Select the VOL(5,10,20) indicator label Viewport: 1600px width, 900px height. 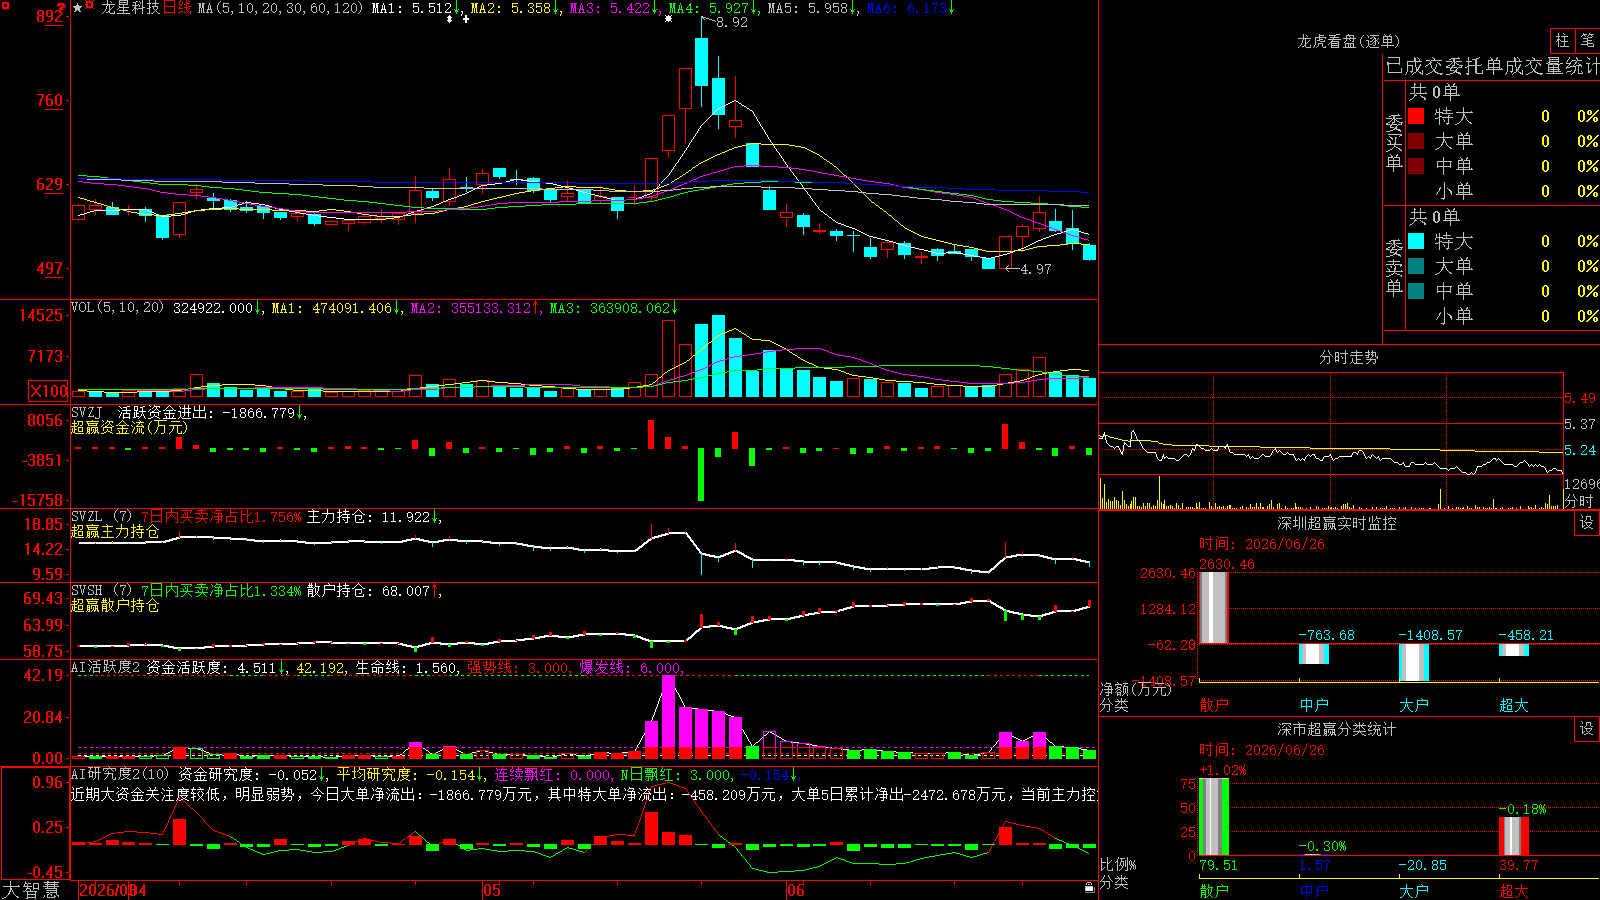pos(118,308)
